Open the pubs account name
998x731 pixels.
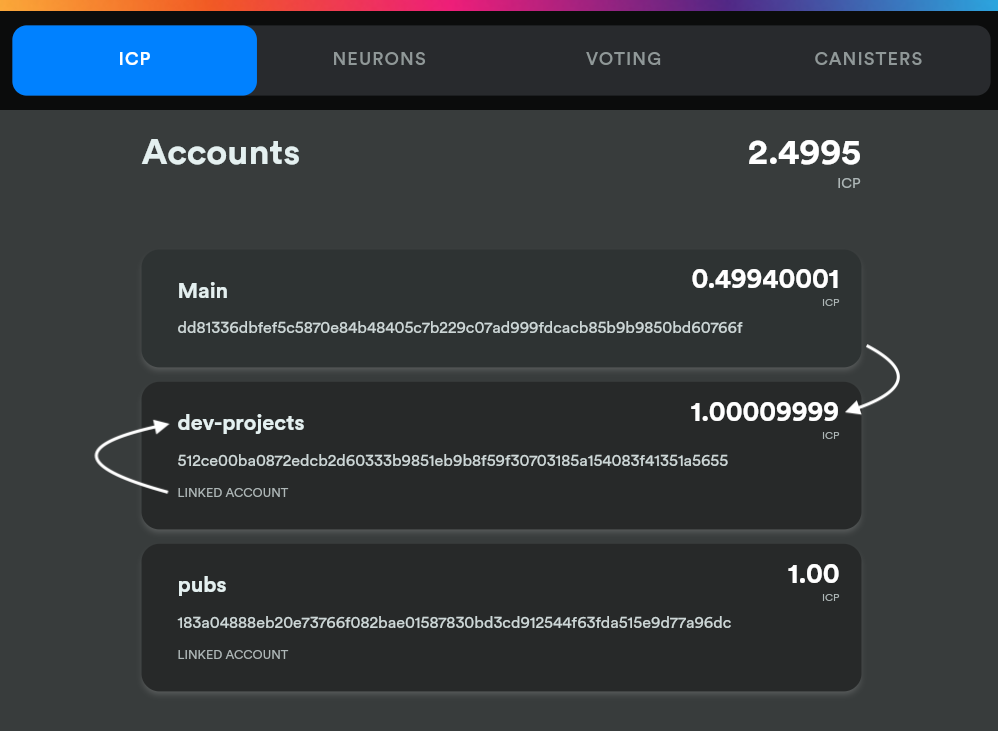pyautogui.click(x=203, y=585)
